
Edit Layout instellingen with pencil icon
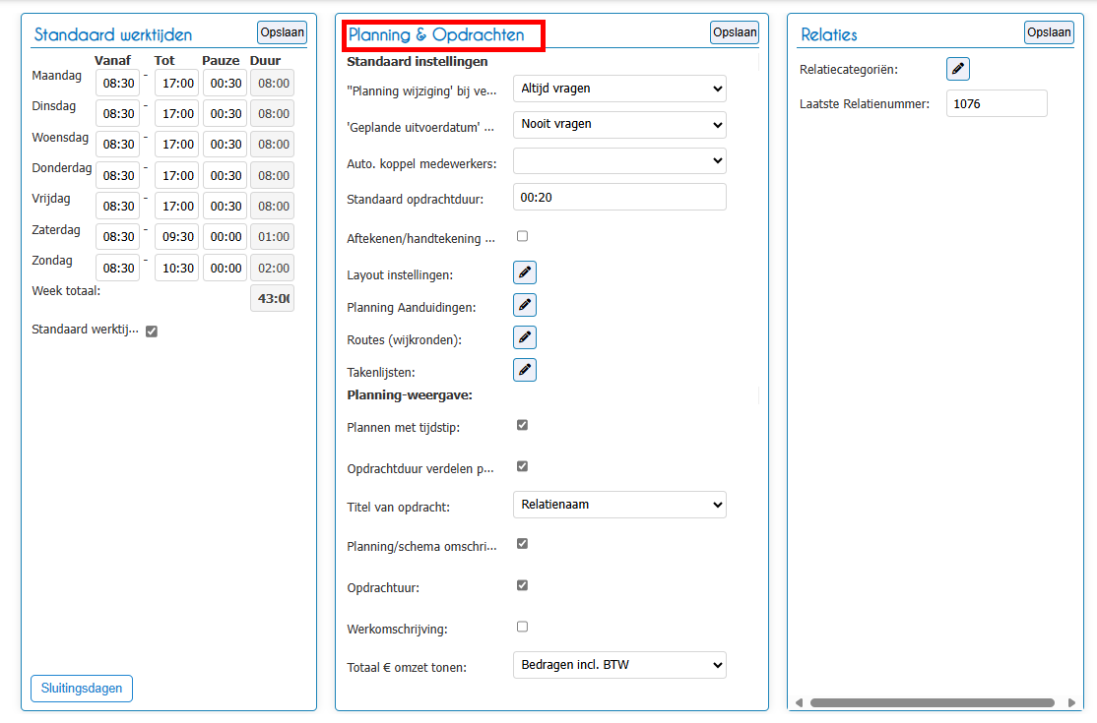point(525,272)
